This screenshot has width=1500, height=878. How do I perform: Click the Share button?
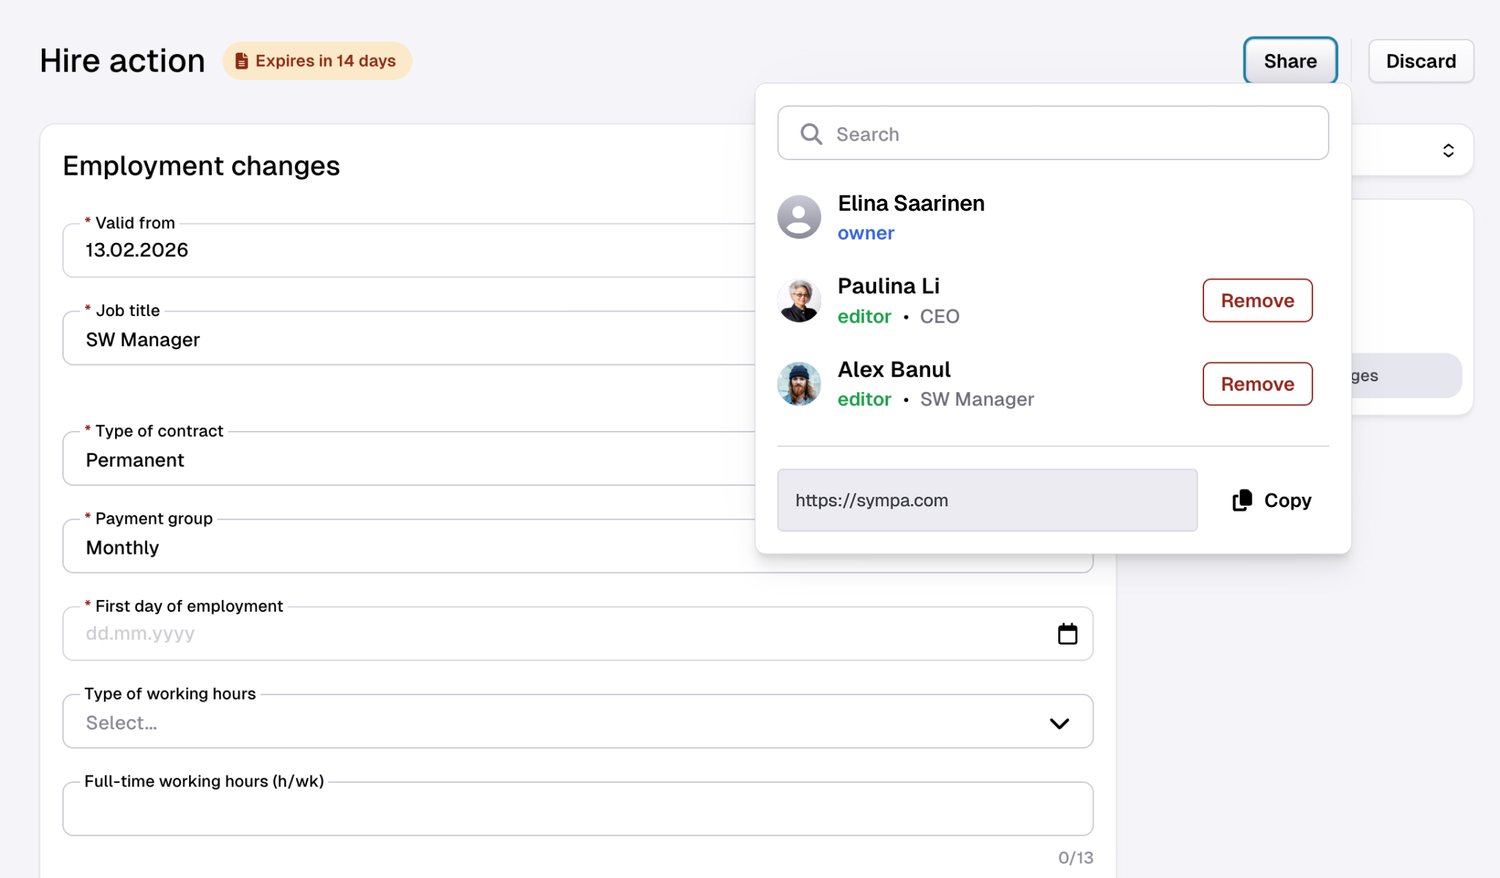pyautogui.click(x=1290, y=61)
